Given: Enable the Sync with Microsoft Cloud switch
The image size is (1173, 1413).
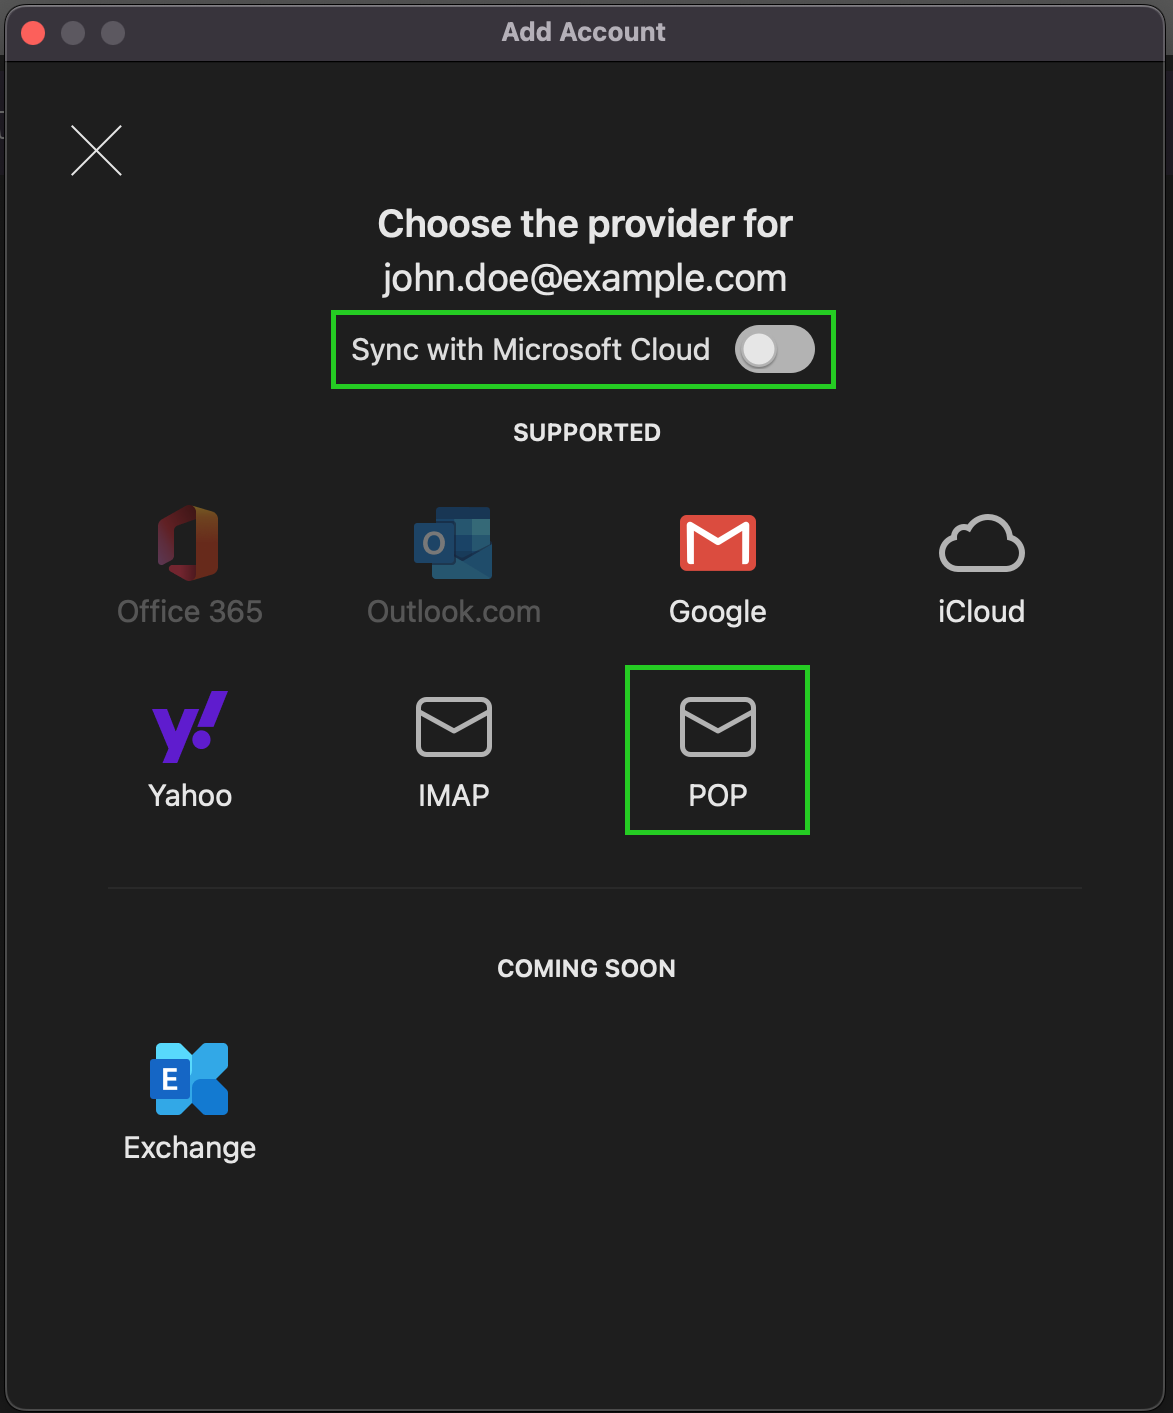Looking at the screenshot, I should point(774,349).
